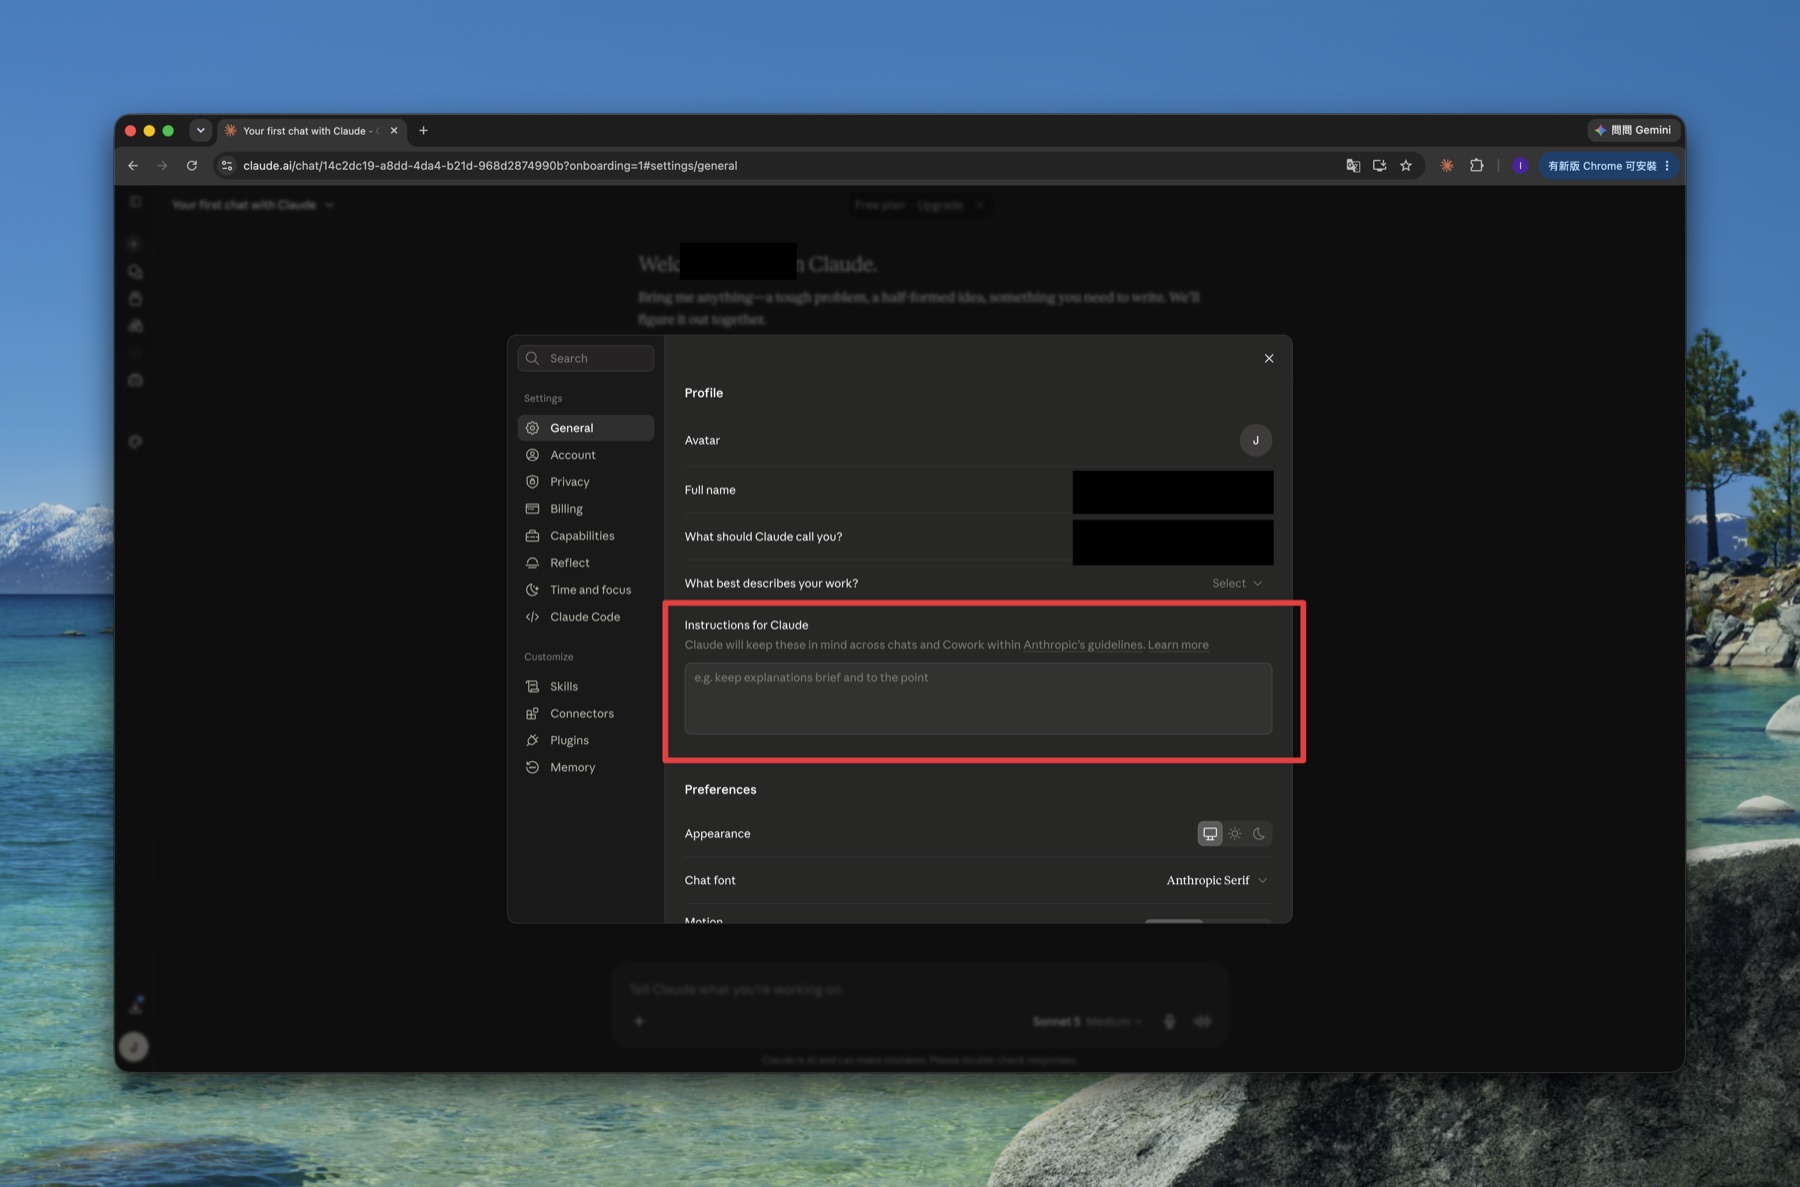Select system appearance monitor icon
This screenshot has height=1187, width=1800.
(1210, 833)
